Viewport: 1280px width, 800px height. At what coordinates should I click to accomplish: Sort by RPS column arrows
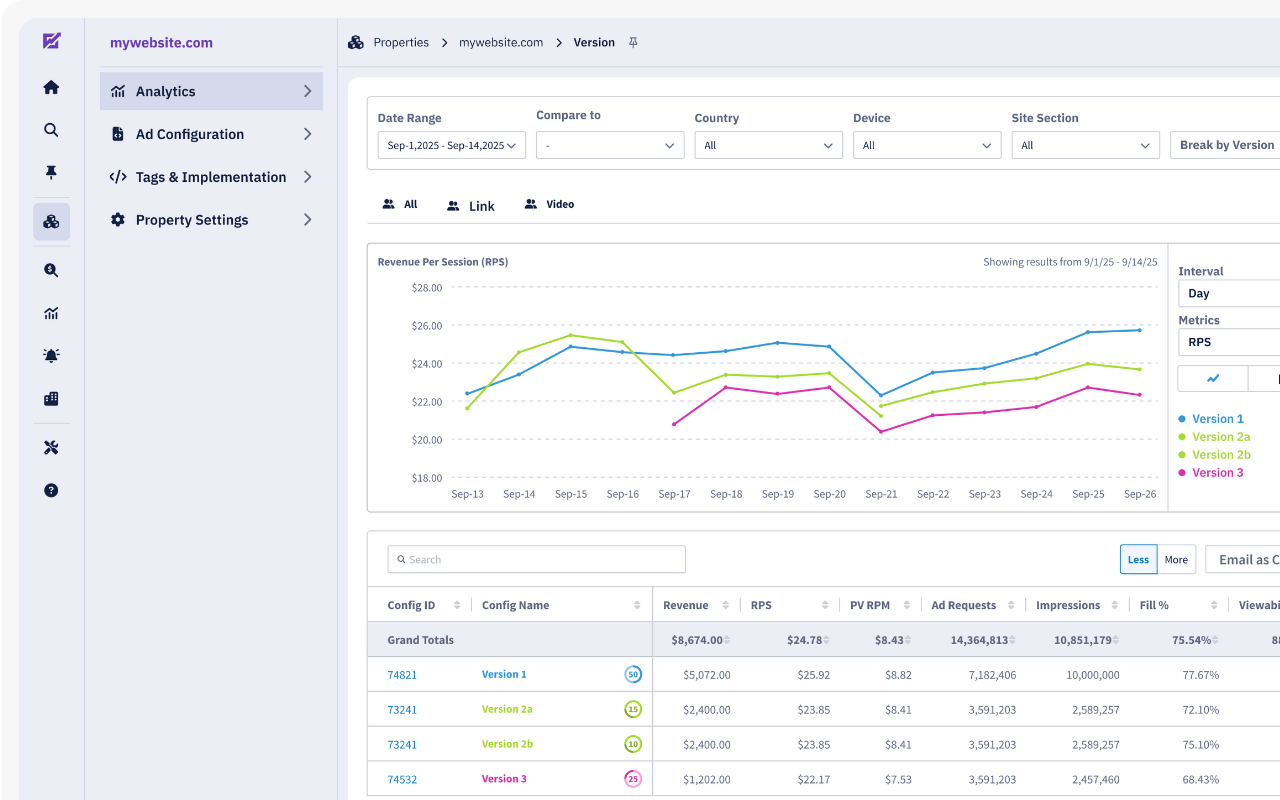[825, 605]
